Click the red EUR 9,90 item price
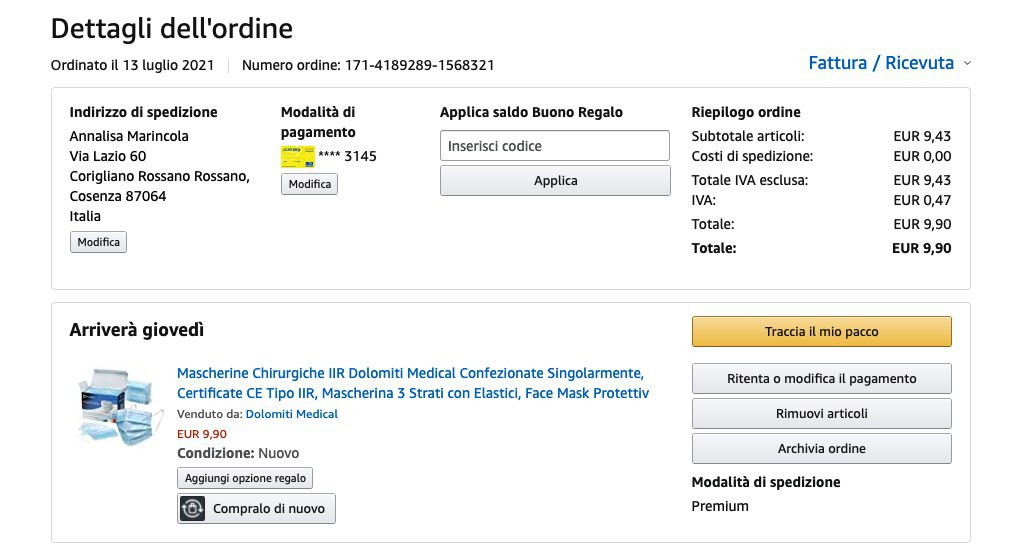The height and width of the screenshot is (544, 1018). click(x=202, y=434)
